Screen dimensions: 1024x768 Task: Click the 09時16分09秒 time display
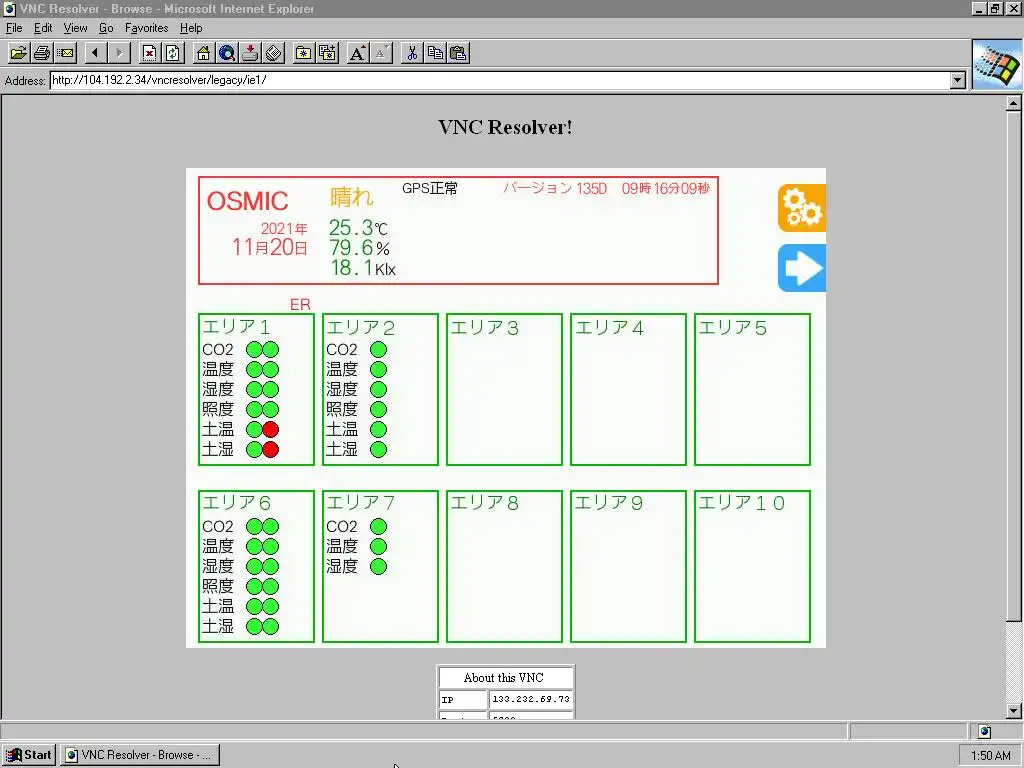coord(665,189)
